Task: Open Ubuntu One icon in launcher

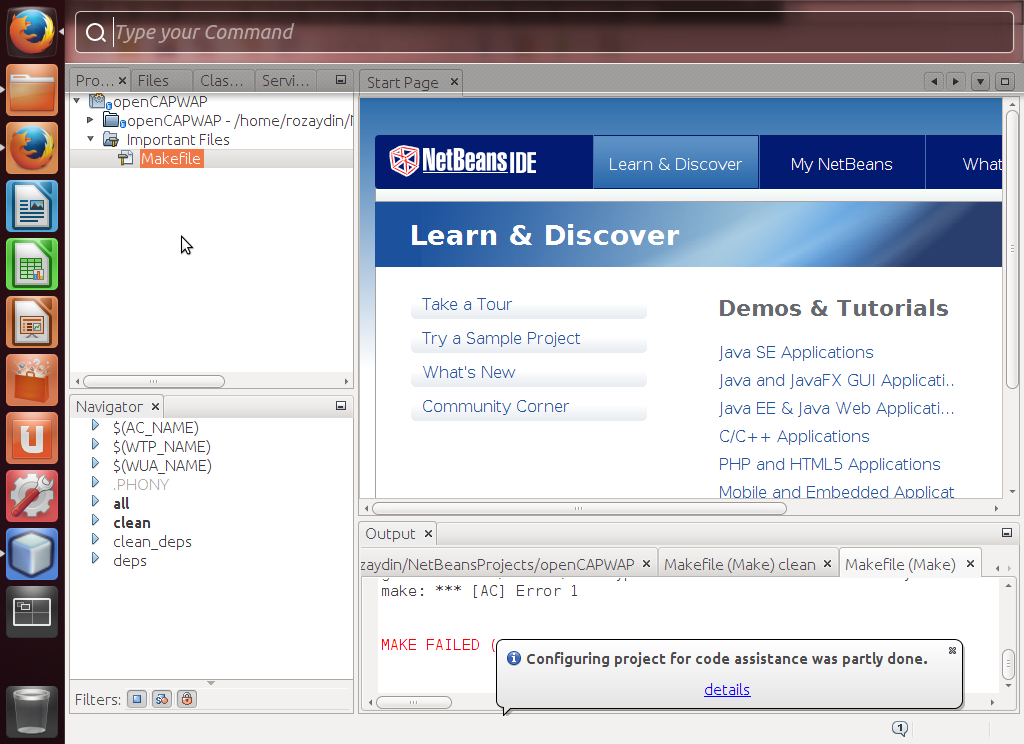Action: tap(31, 438)
